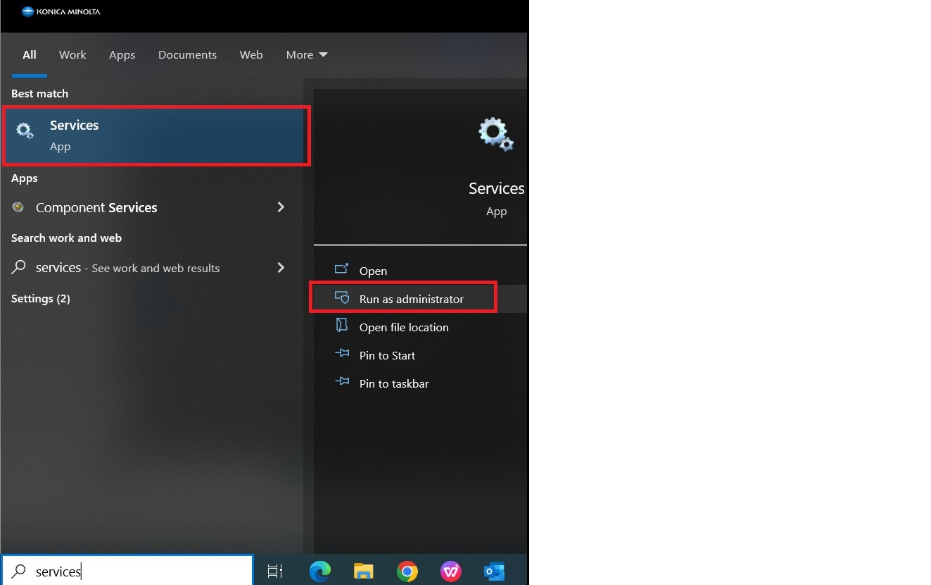Switch to the Documents tab
931x585 pixels.
(x=187, y=55)
